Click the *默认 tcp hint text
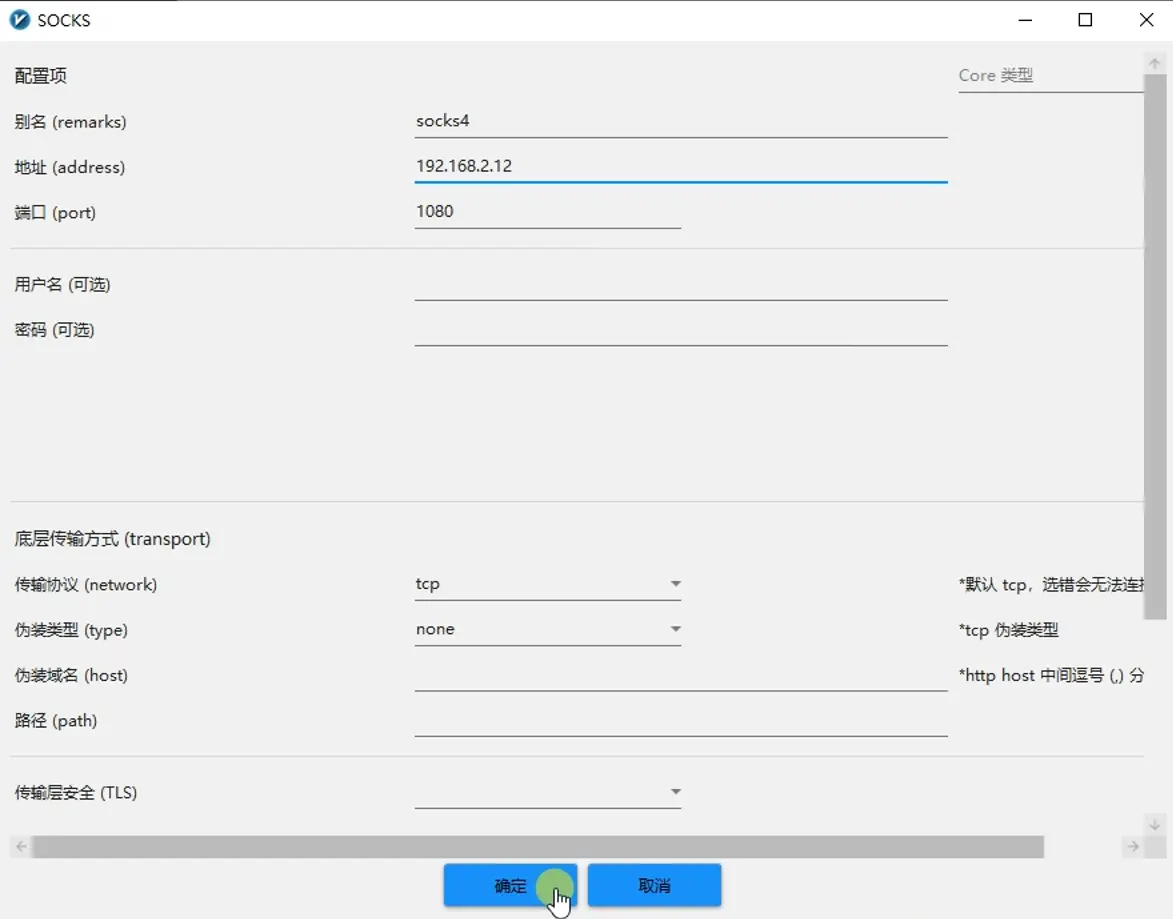 [x=1050, y=584]
